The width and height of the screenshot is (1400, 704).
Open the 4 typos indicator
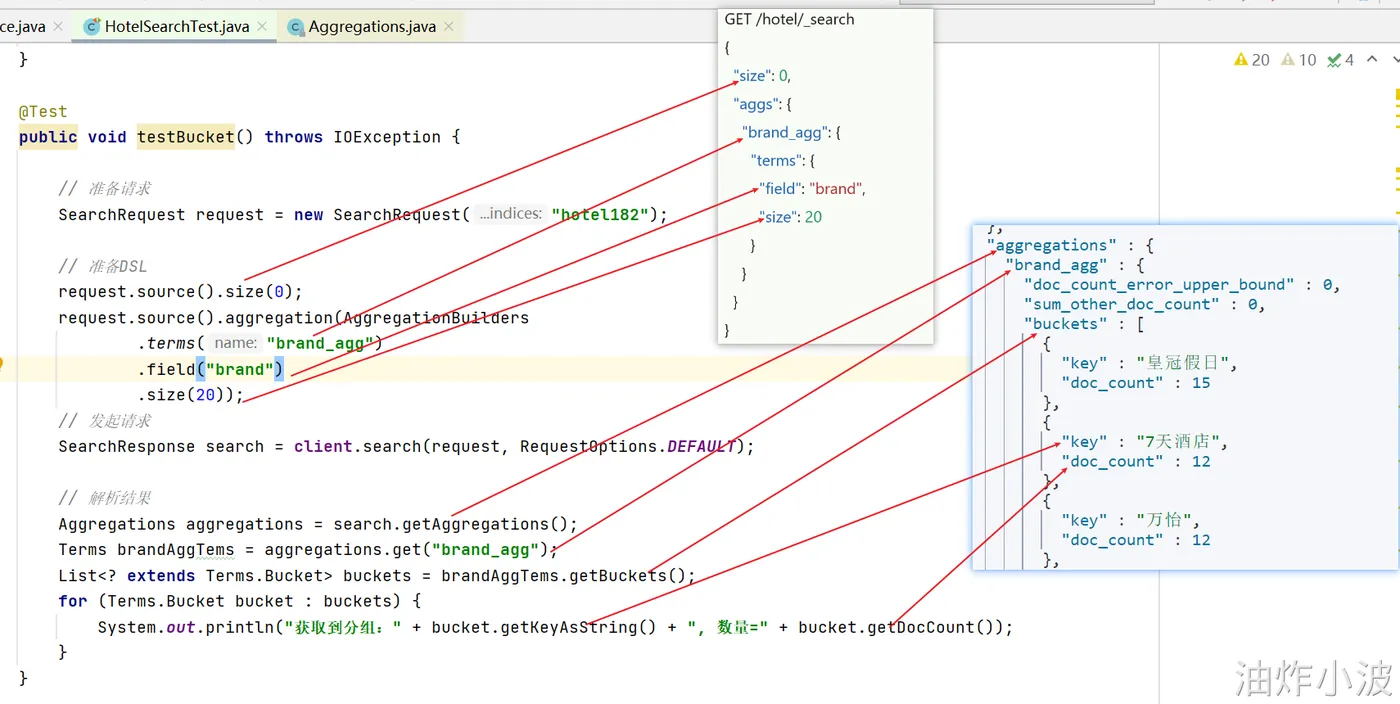pyautogui.click(x=1340, y=60)
